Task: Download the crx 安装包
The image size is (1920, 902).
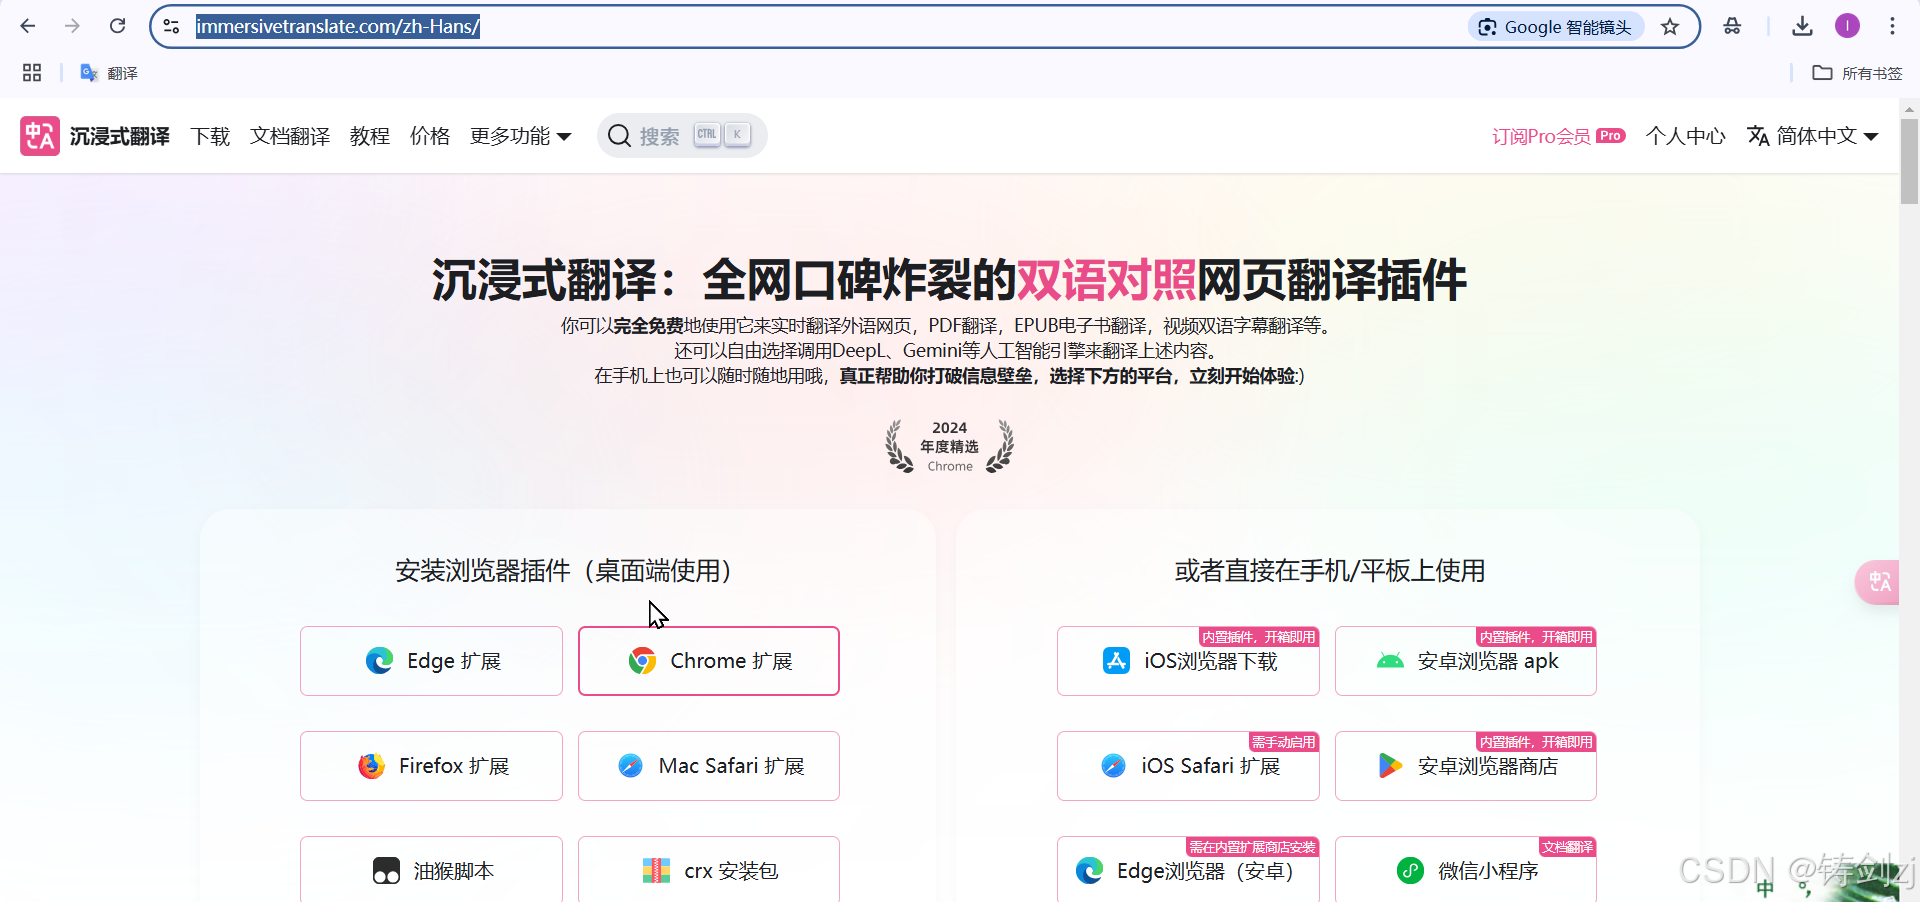Action: [709, 869]
